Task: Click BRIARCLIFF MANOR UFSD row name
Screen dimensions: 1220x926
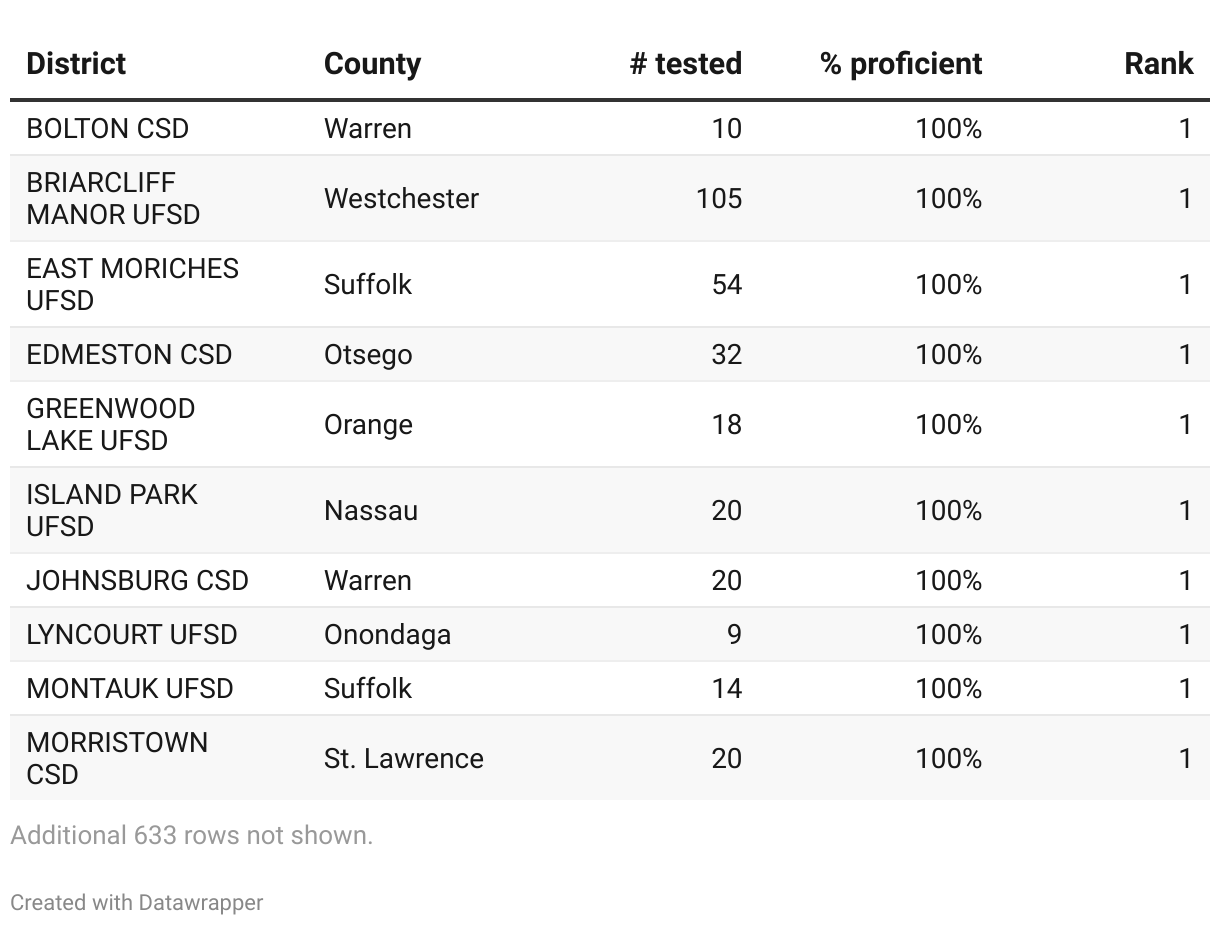Action: pyautogui.click(x=113, y=198)
